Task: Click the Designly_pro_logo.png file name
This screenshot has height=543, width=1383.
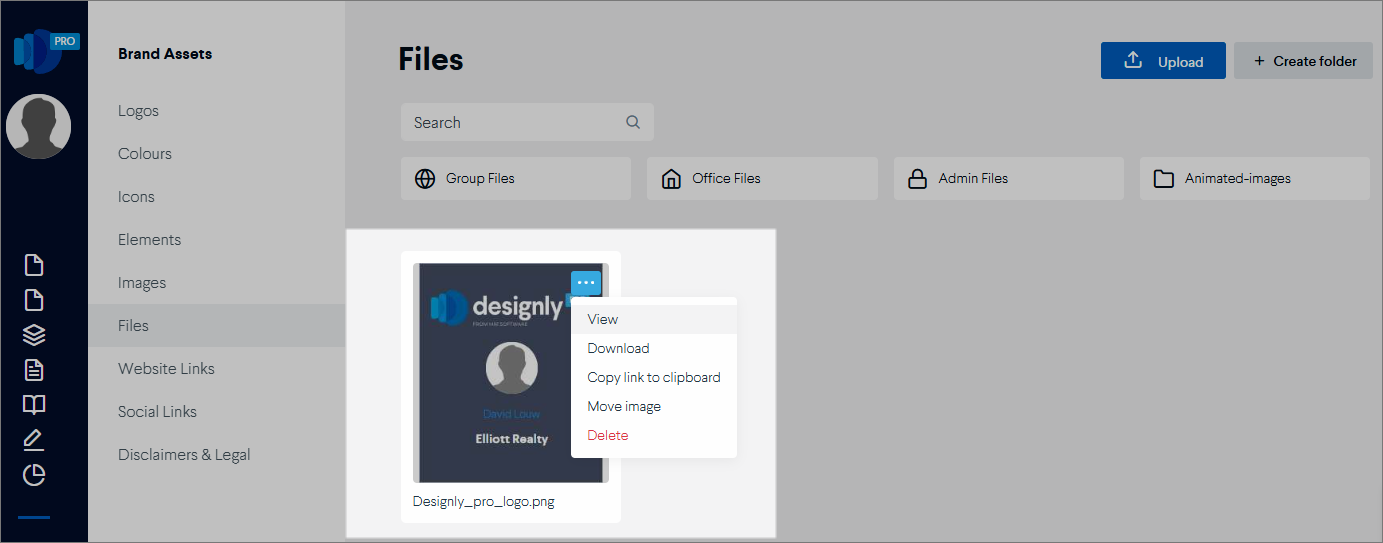Action: 483,502
